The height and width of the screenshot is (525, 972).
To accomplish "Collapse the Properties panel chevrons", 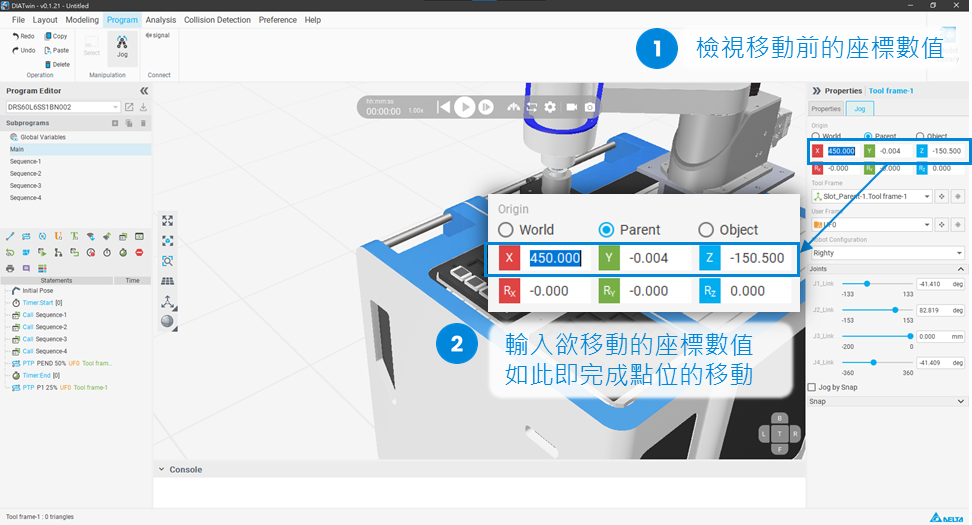I will (x=816, y=90).
